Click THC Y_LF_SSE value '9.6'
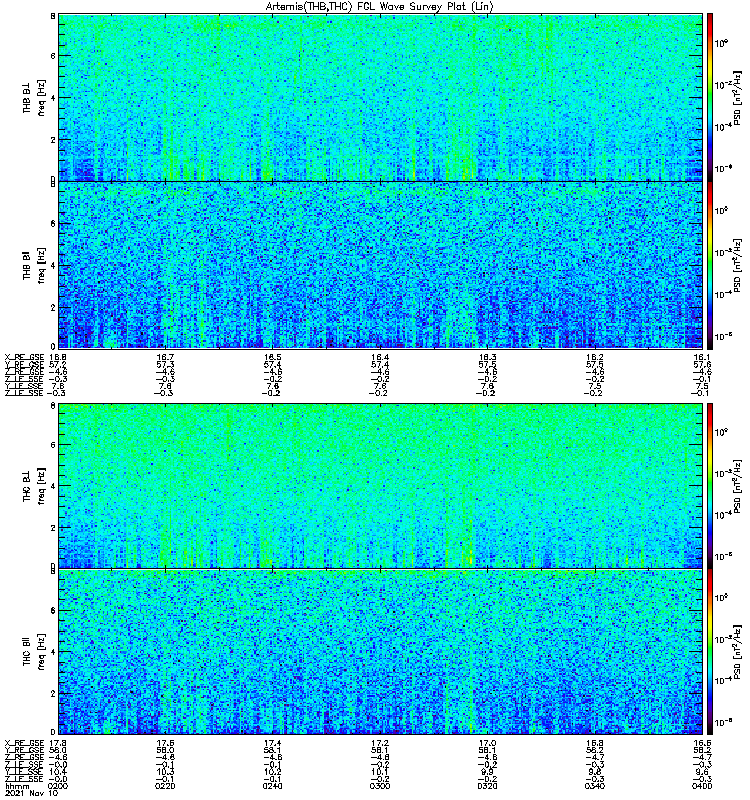 [x=704, y=772]
